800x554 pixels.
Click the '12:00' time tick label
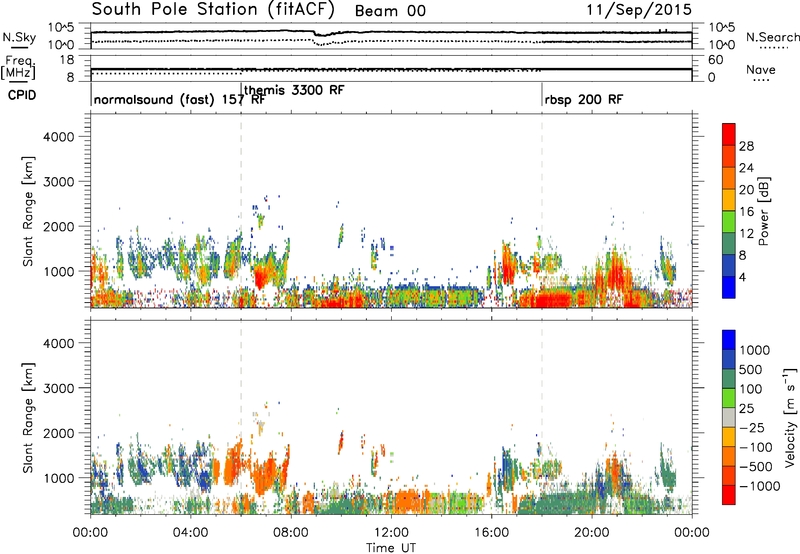[x=391, y=533]
